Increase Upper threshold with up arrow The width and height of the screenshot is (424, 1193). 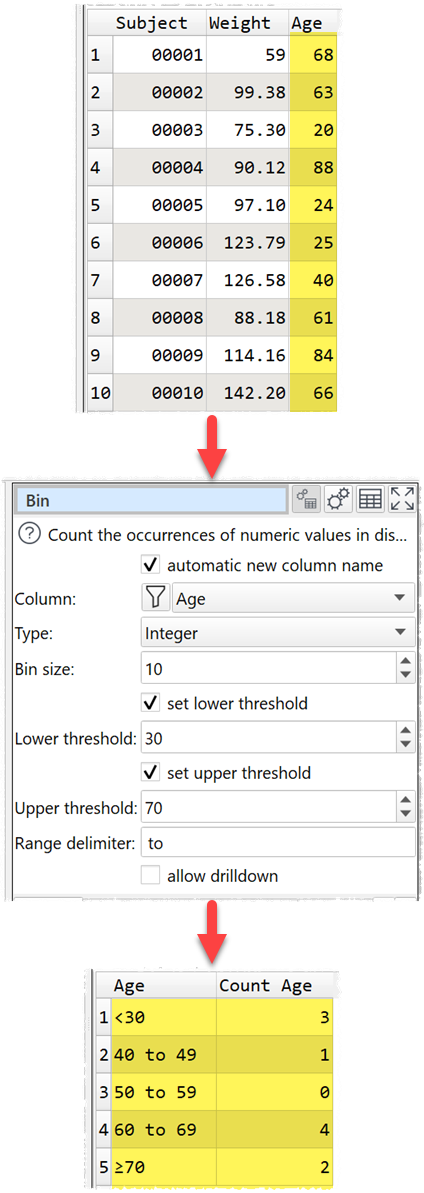click(x=405, y=801)
